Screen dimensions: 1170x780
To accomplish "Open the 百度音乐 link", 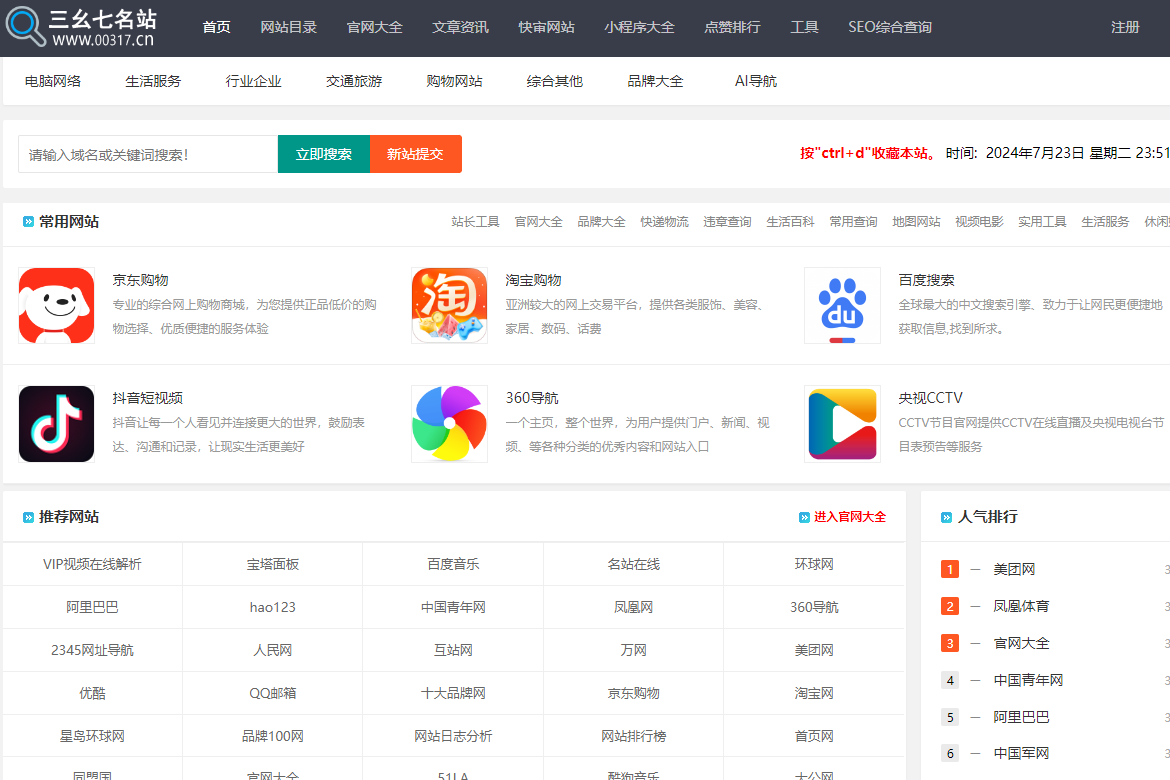I will pos(453,564).
